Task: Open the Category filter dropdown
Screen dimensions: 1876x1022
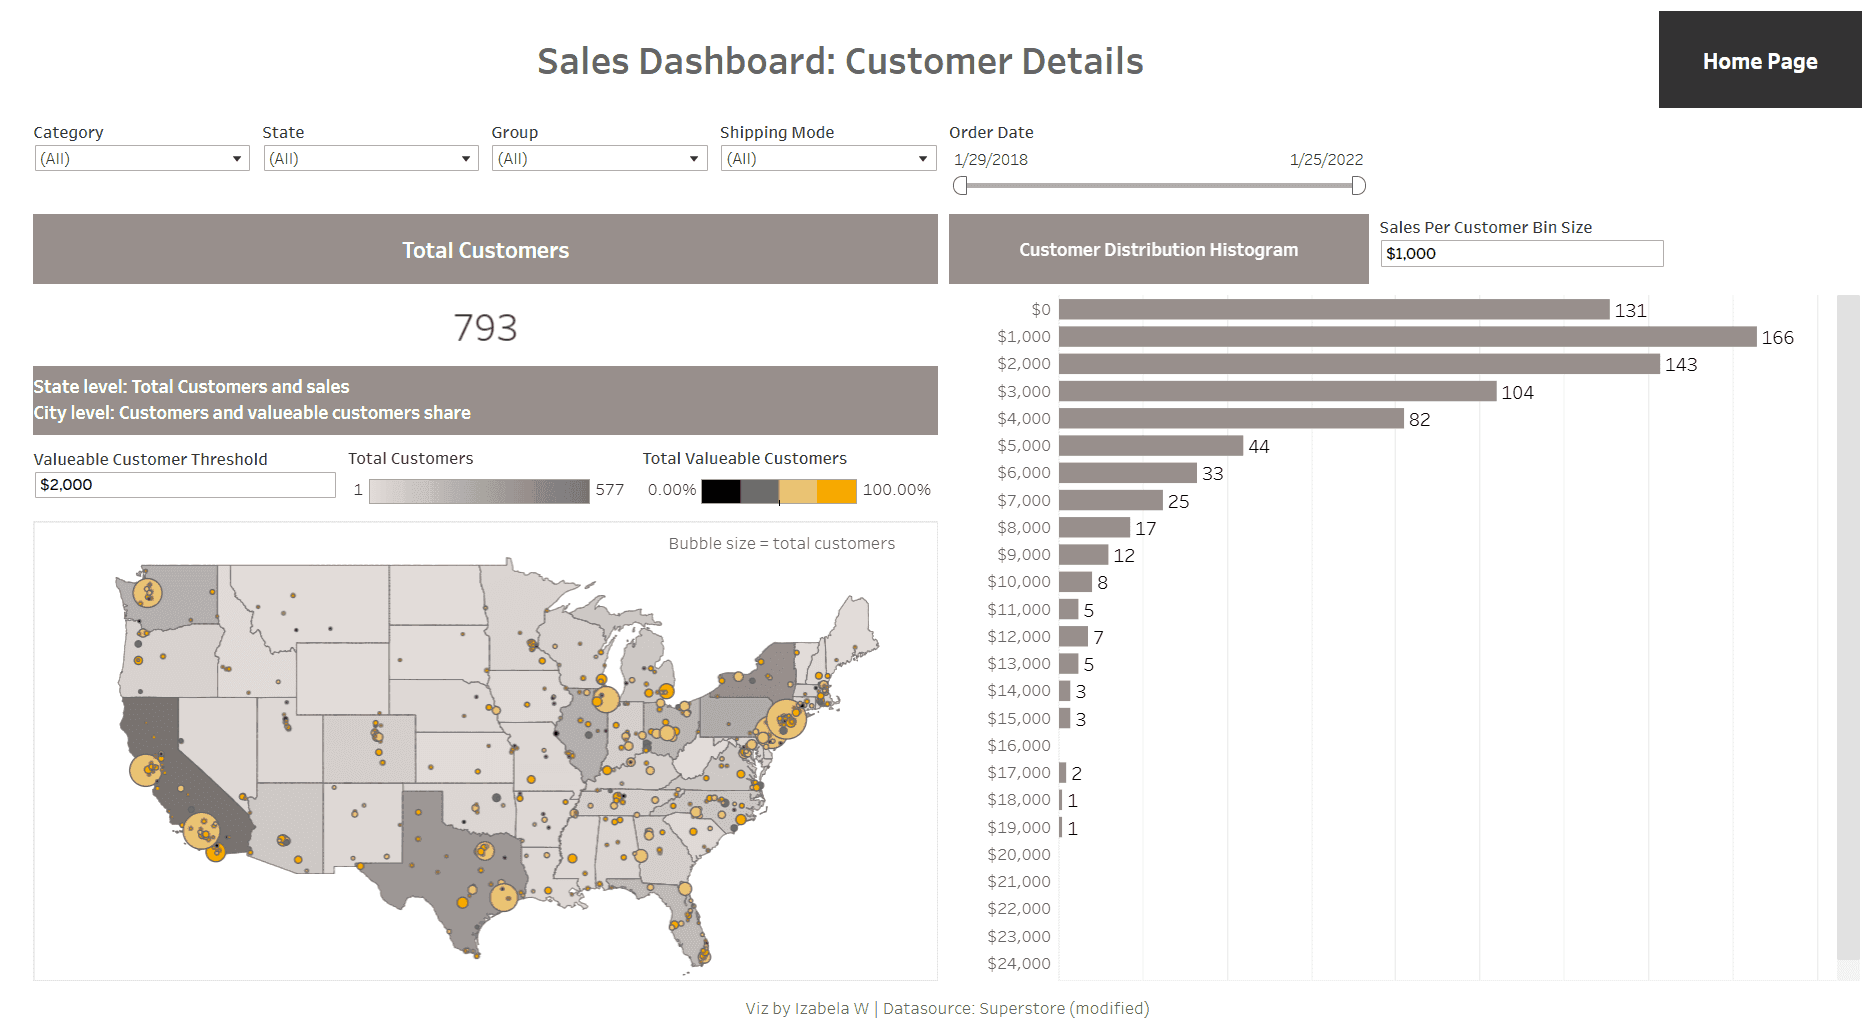Action: tap(141, 159)
